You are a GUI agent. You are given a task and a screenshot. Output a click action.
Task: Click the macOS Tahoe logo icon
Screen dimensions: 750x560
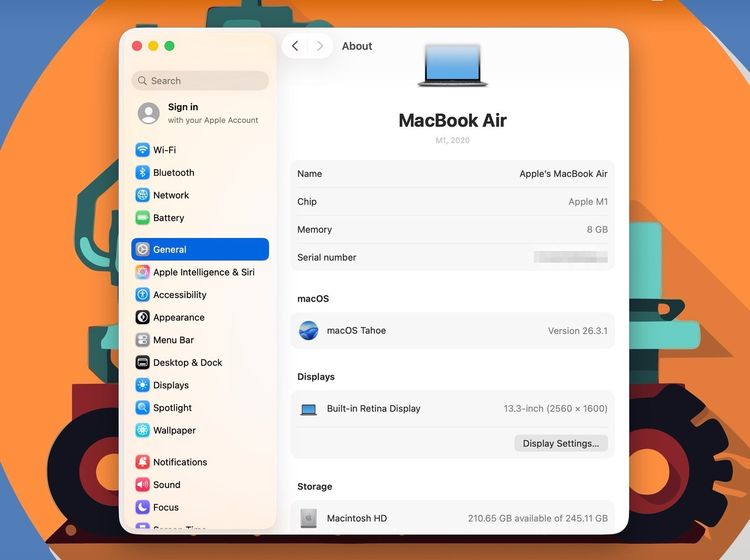(309, 330)
